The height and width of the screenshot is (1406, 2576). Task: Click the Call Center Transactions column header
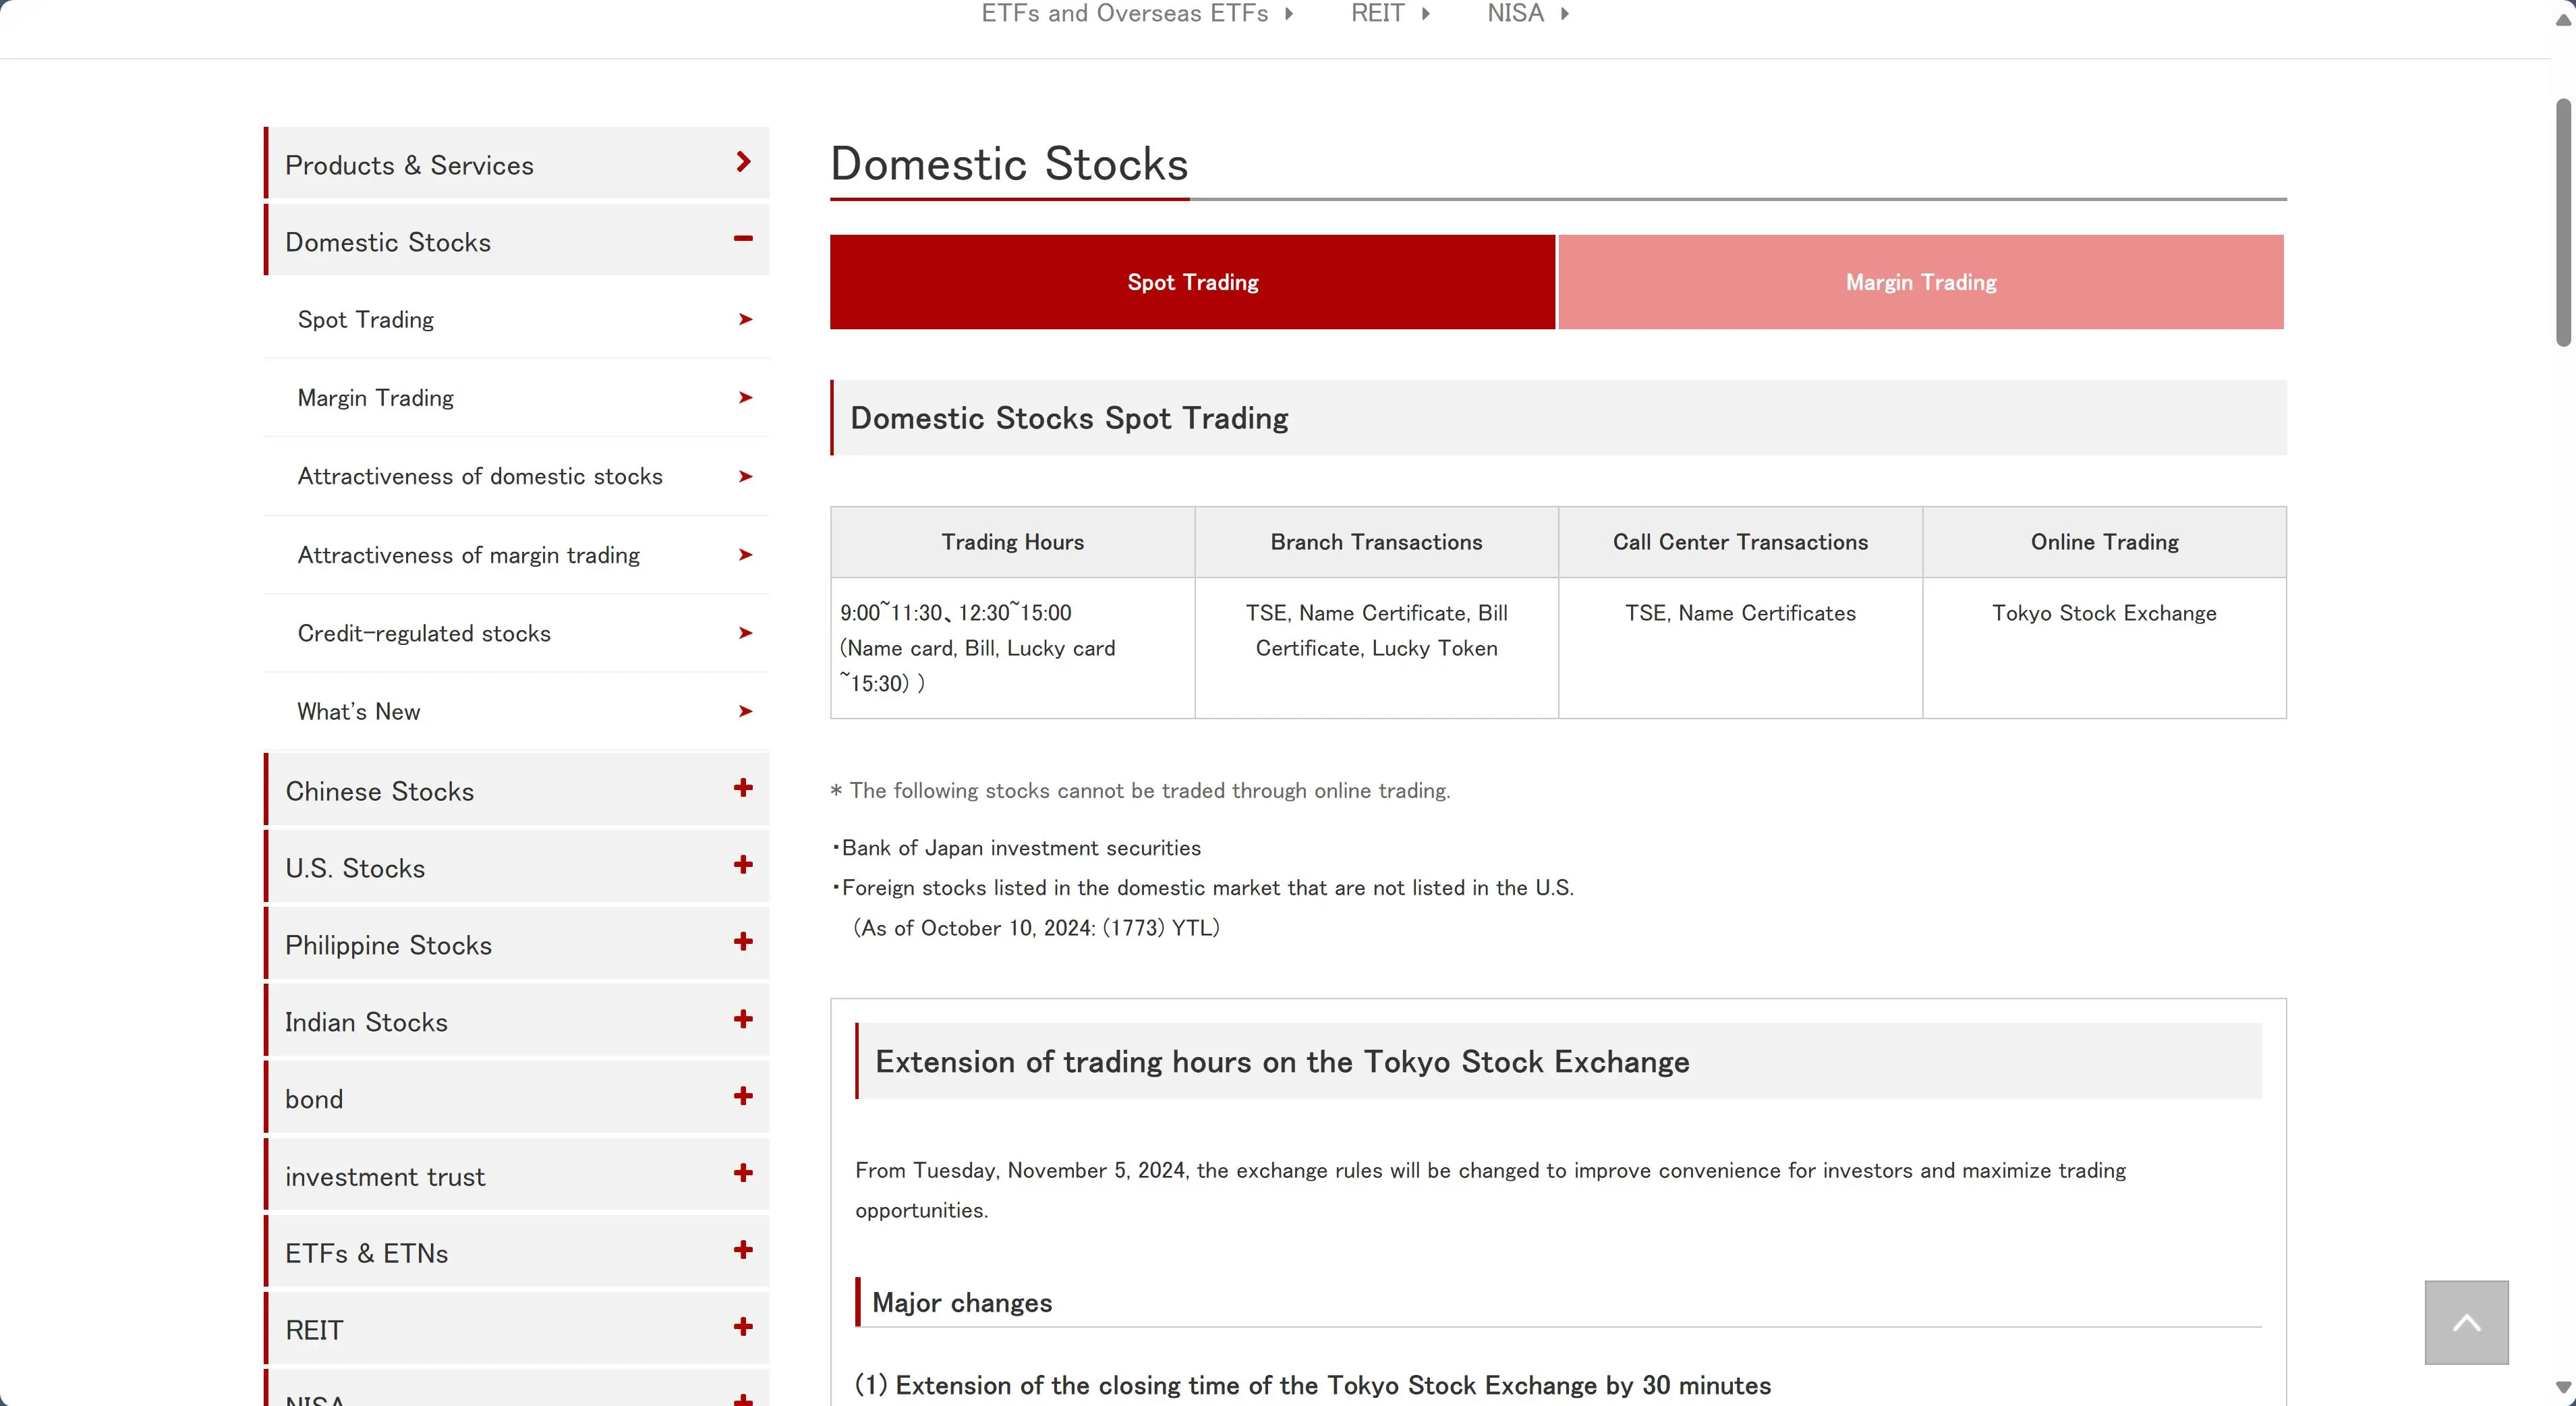[x=1740, y=542]
